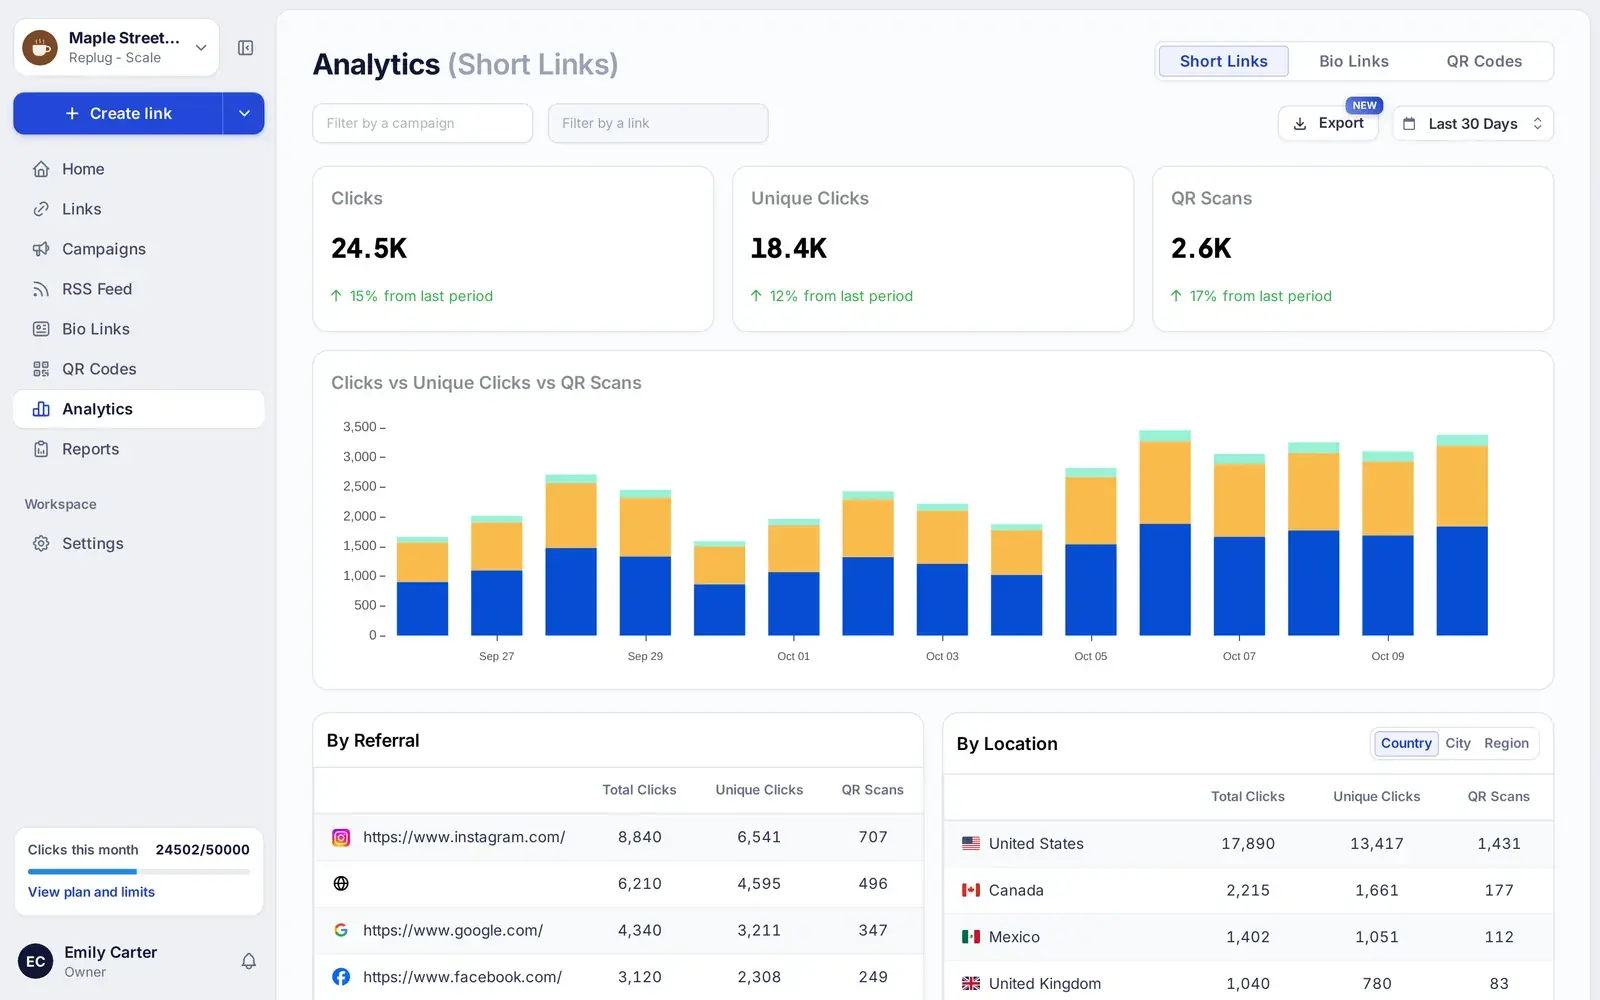Open the Filter by a campaign dropdown
Screen dimensions: 1600x1000
pos(422,123)
